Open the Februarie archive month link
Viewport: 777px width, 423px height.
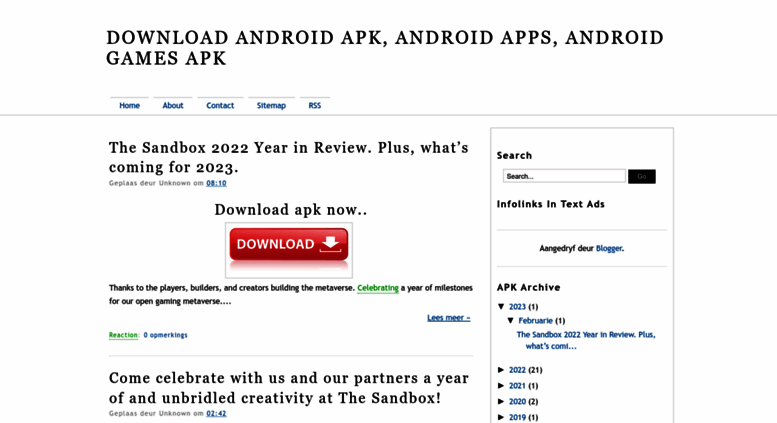click(535, 320)
